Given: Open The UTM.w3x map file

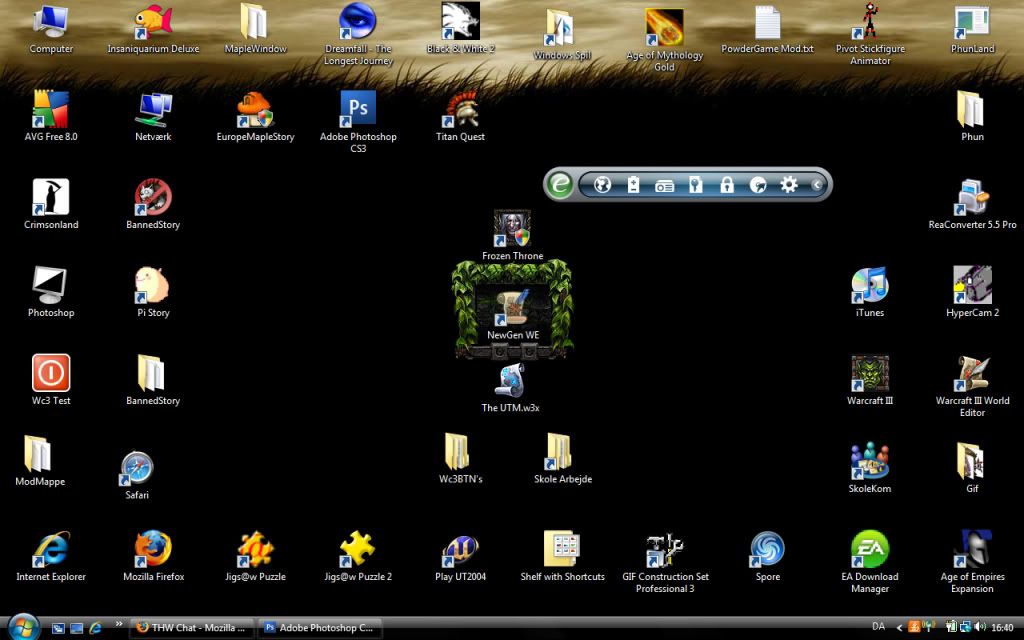Looking at the screenshot, I should pos(511,388).
